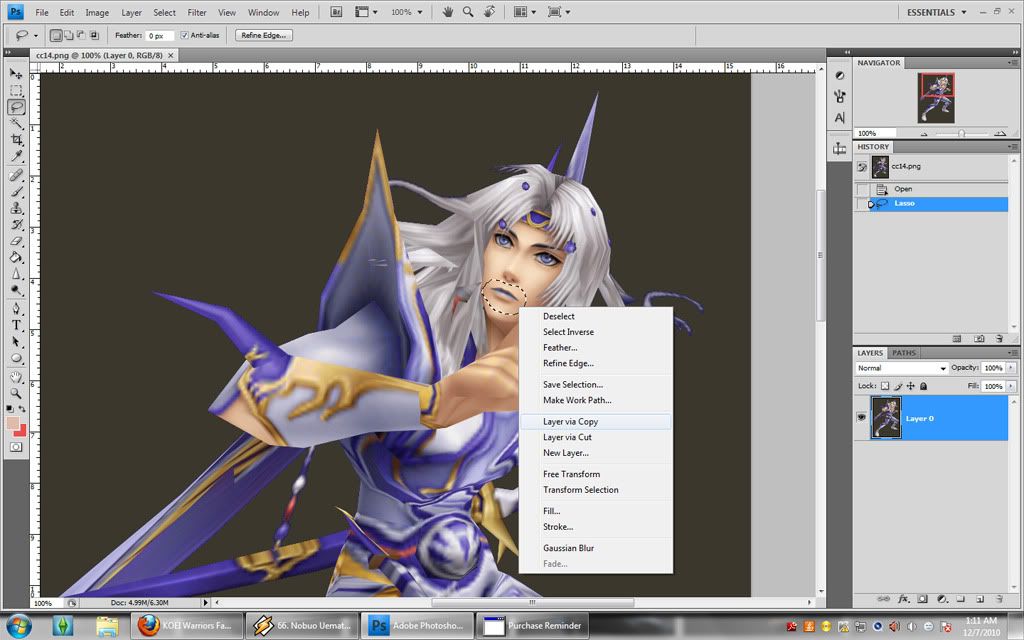
Task: Hide Layer 0 with eye icon
Action: tap(862, 418)
